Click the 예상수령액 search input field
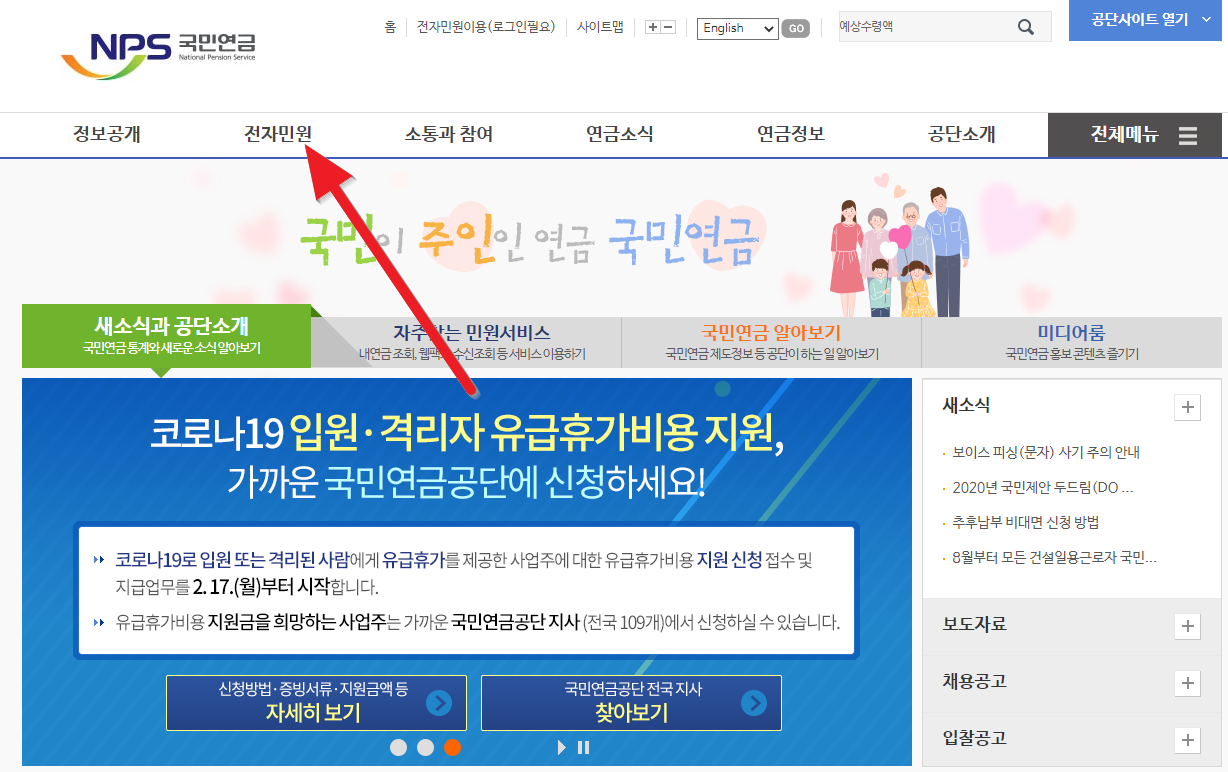The height and width of the screenshot is (772, 1228). (x=925, y=27)
